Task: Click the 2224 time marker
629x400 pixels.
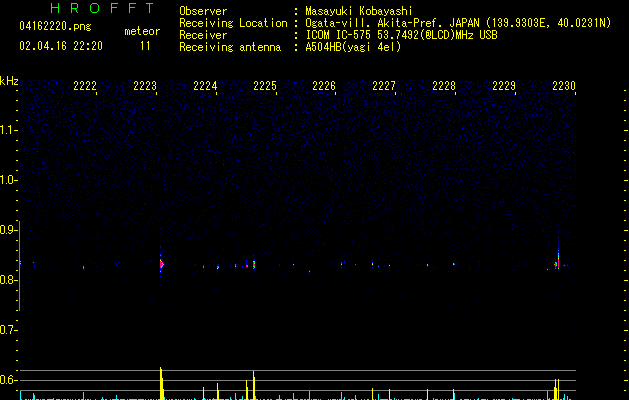Action: 205,86
